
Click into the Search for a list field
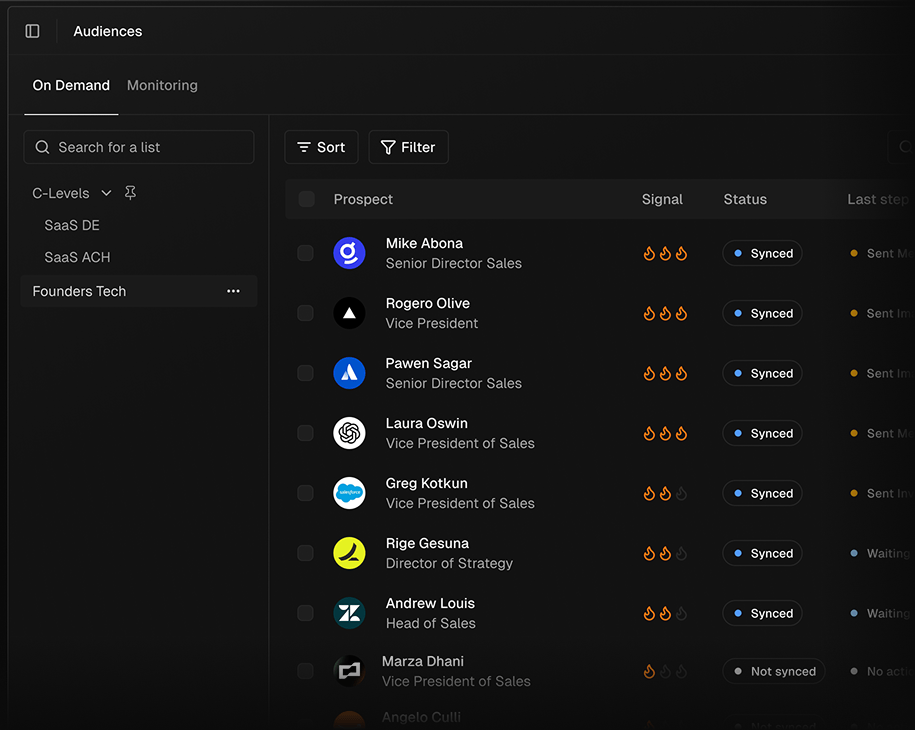(x=139, y=147)
